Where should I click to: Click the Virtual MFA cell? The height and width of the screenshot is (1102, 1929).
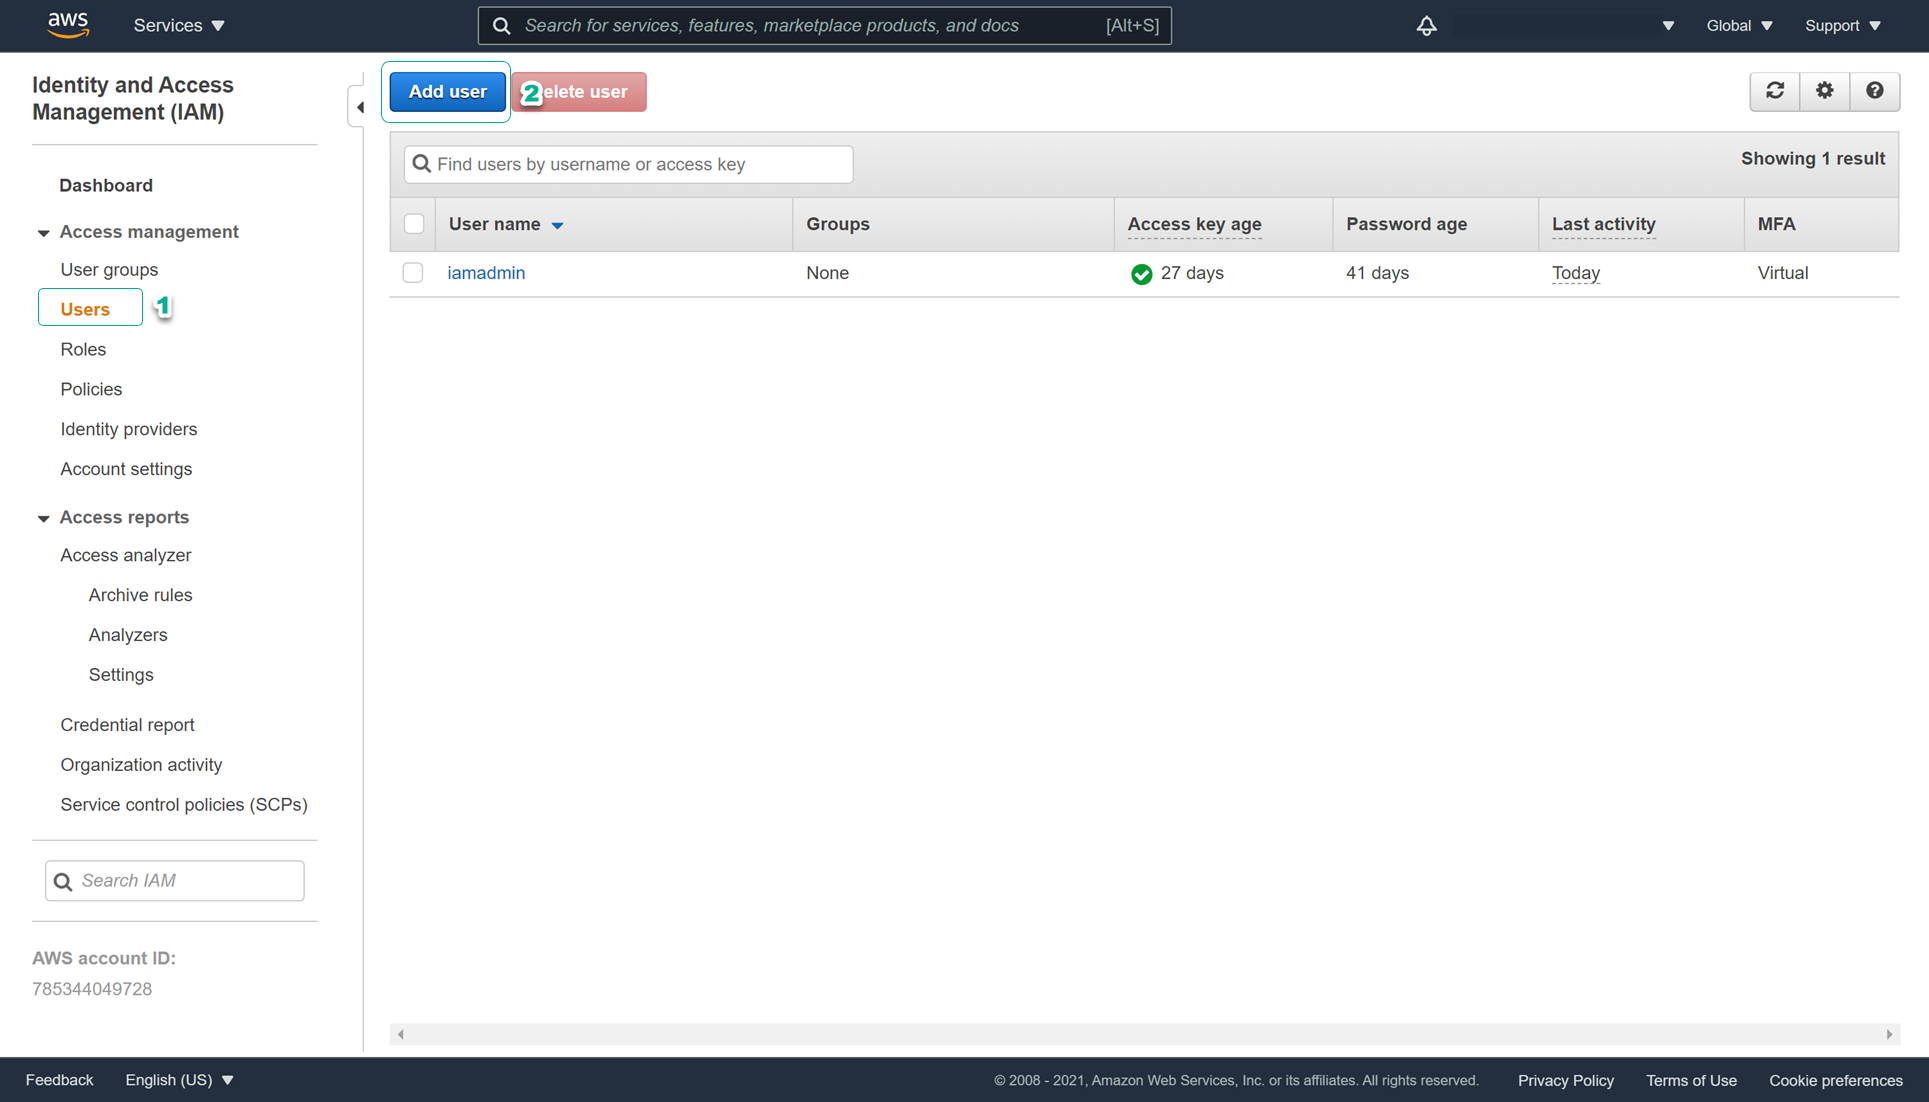(1783, 273)
